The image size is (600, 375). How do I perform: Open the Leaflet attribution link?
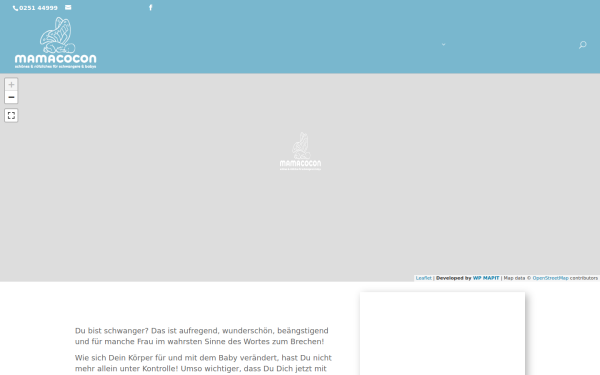423,278
